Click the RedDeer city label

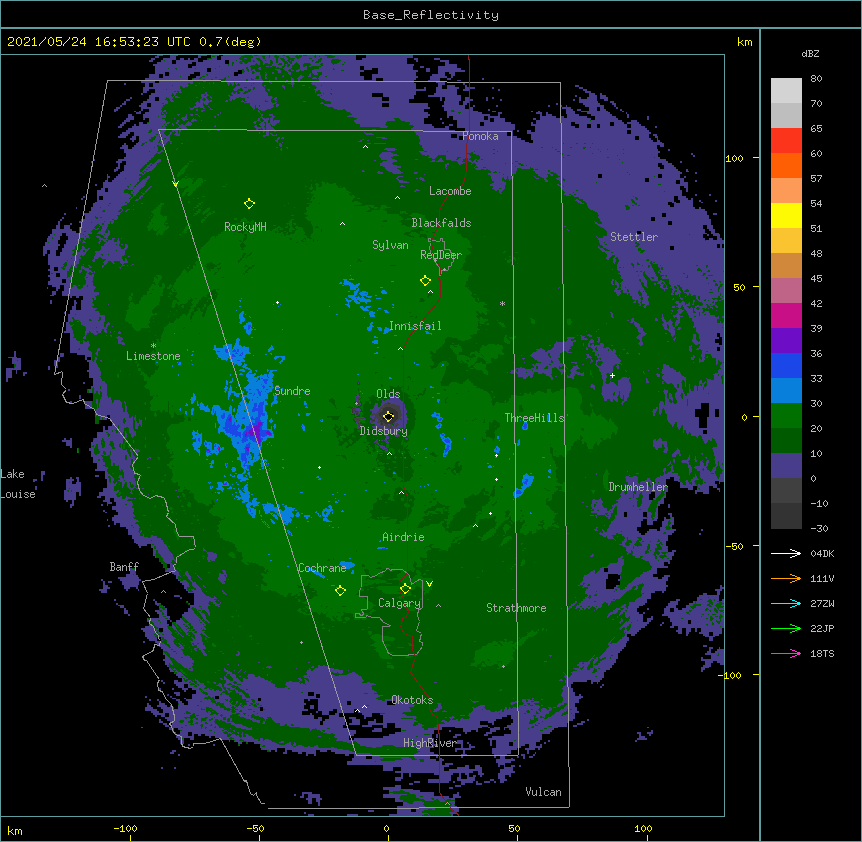(441, 254)
